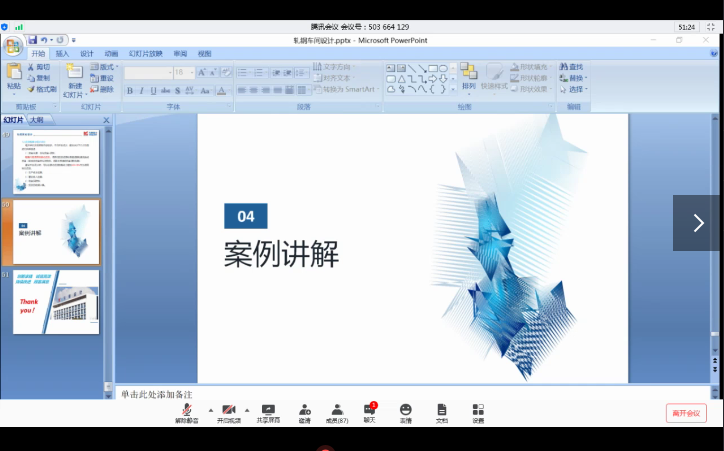This screenshot has height=451, width=724.
Task: Turn on the video camera
Action: pyautogui.click(x=229, y=411)
